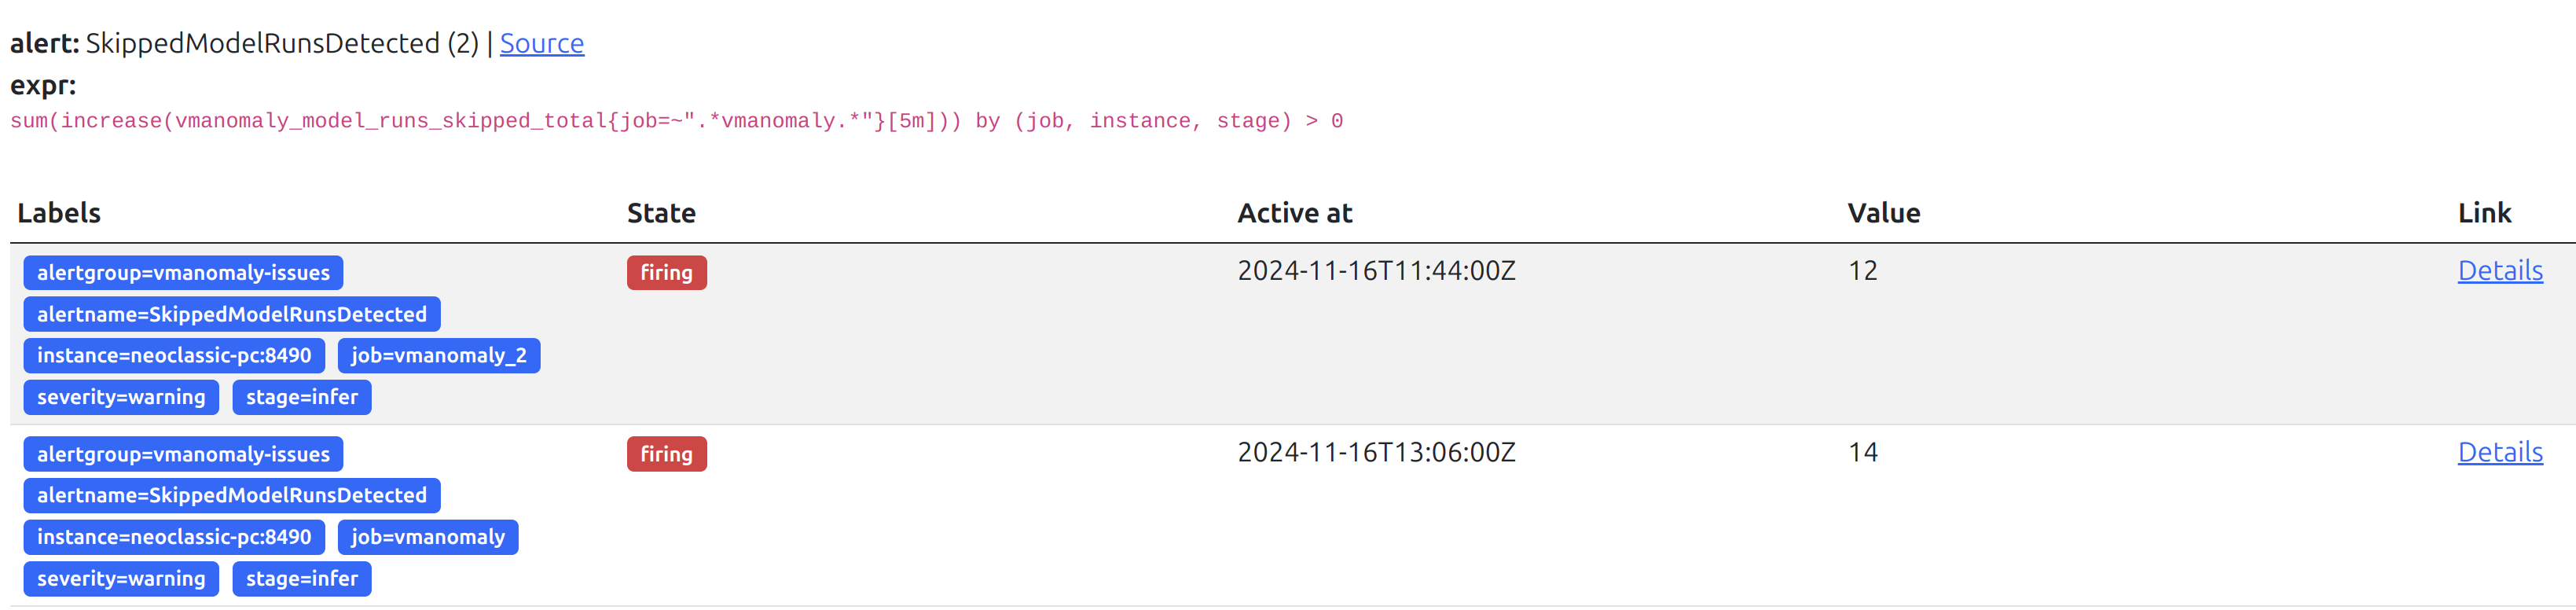The height and width of the screenshot is (610, 2576).
Task: Click the job=vmanomaly label in second row
Action: (427, 537)
